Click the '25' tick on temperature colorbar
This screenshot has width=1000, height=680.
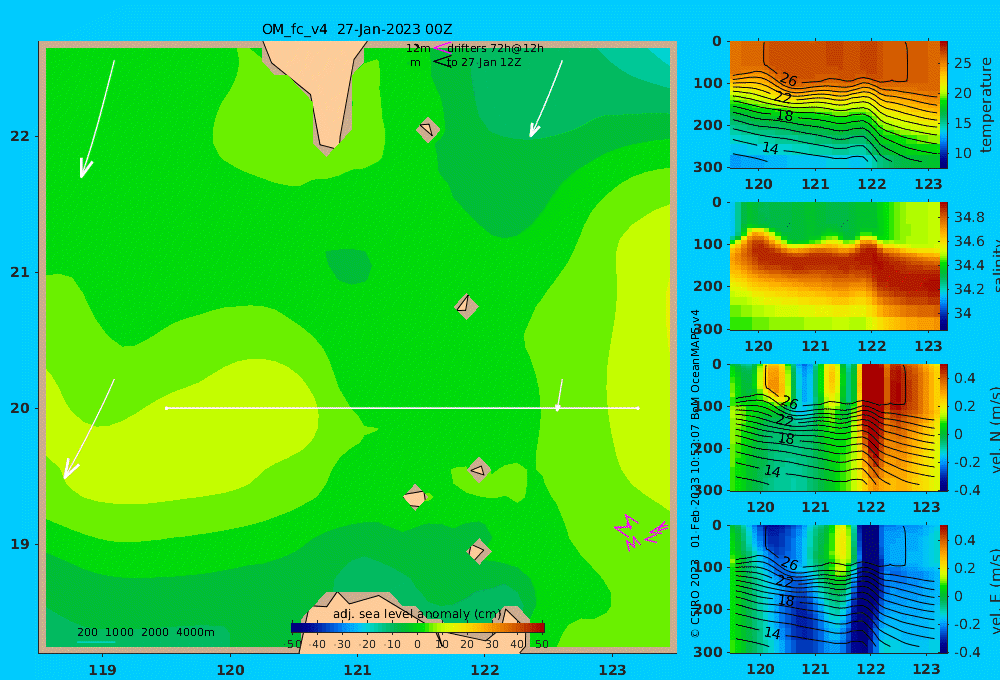(x=962, y=63)
